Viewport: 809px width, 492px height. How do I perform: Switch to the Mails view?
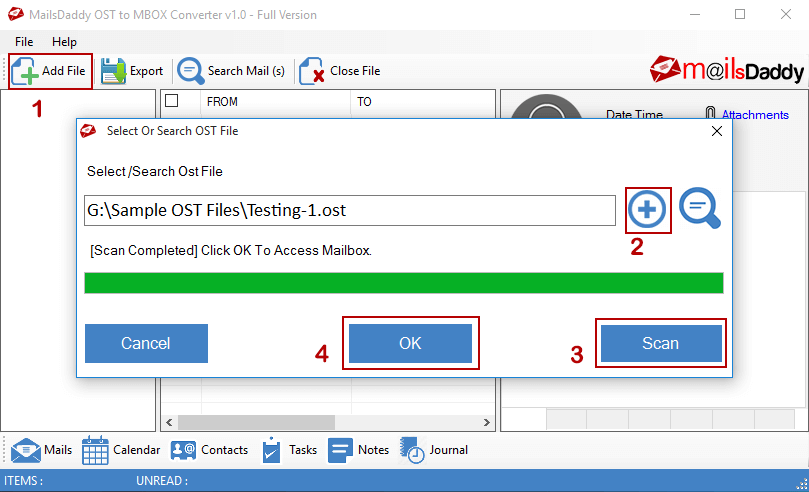point(41,450)
